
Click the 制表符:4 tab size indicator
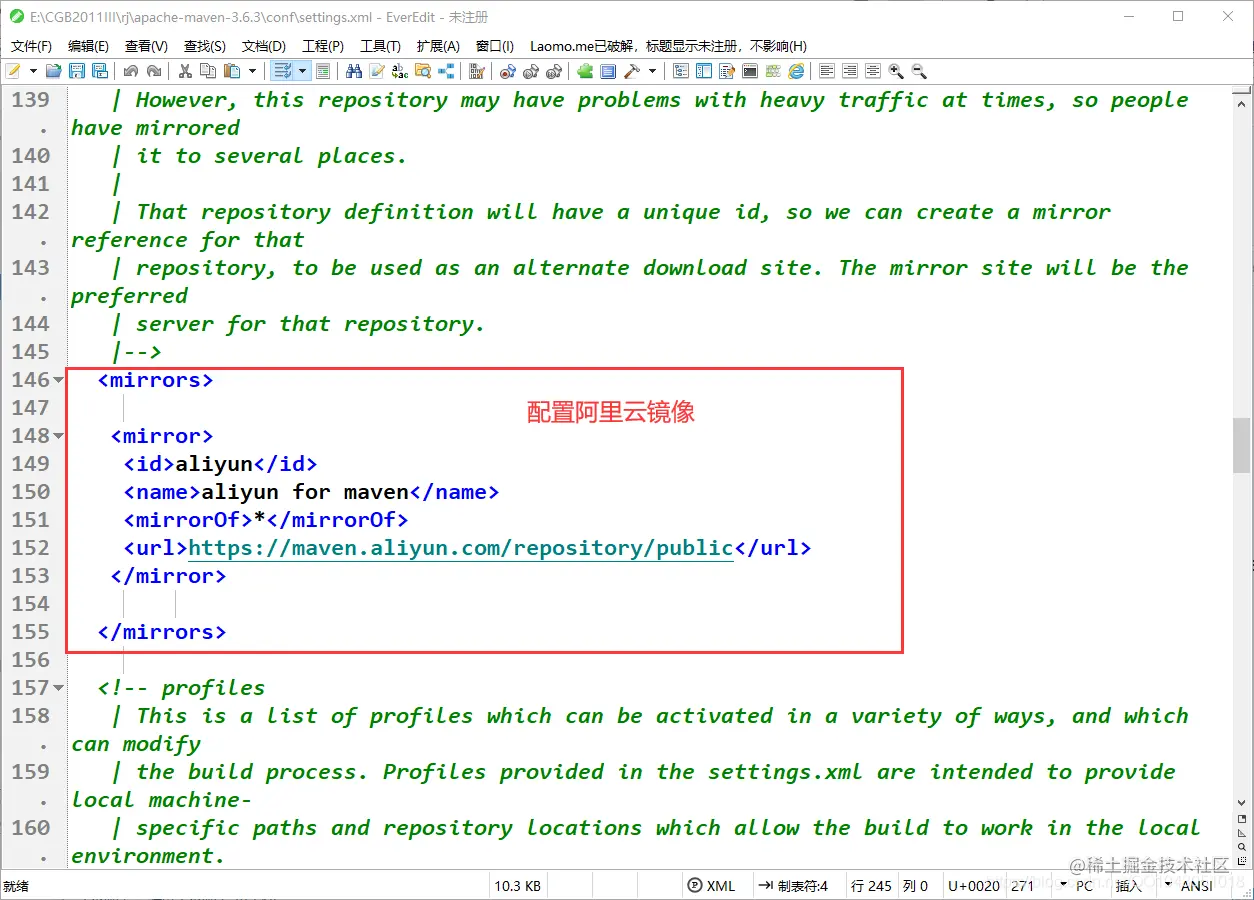[793, 886]
